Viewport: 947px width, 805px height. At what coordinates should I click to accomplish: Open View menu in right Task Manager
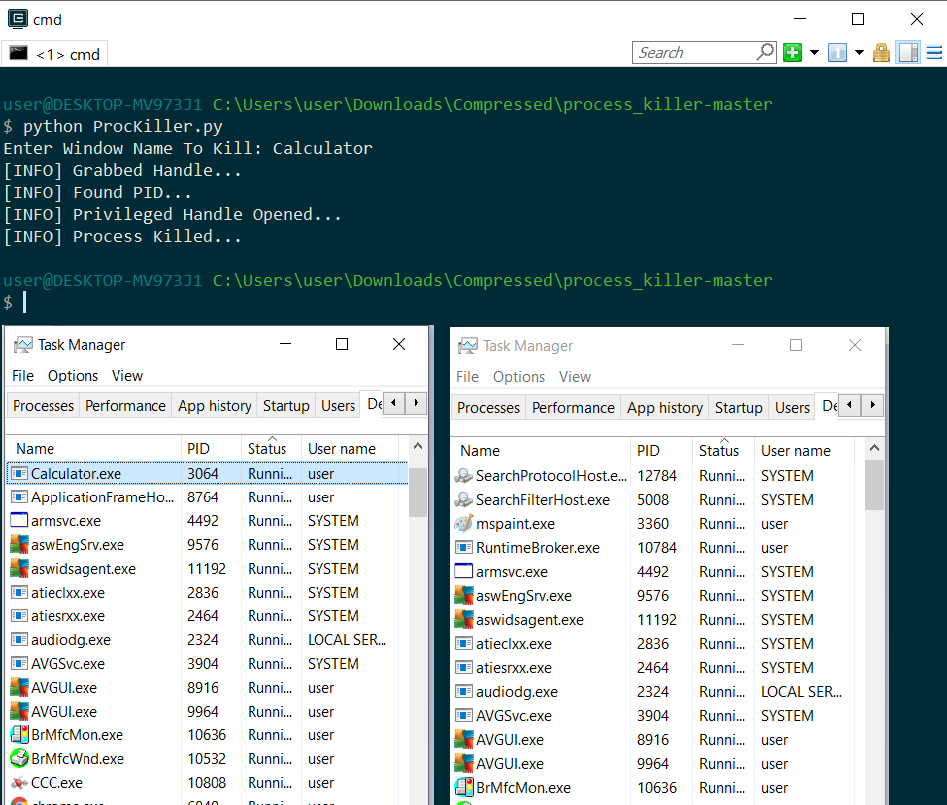(x=574, y=377)
